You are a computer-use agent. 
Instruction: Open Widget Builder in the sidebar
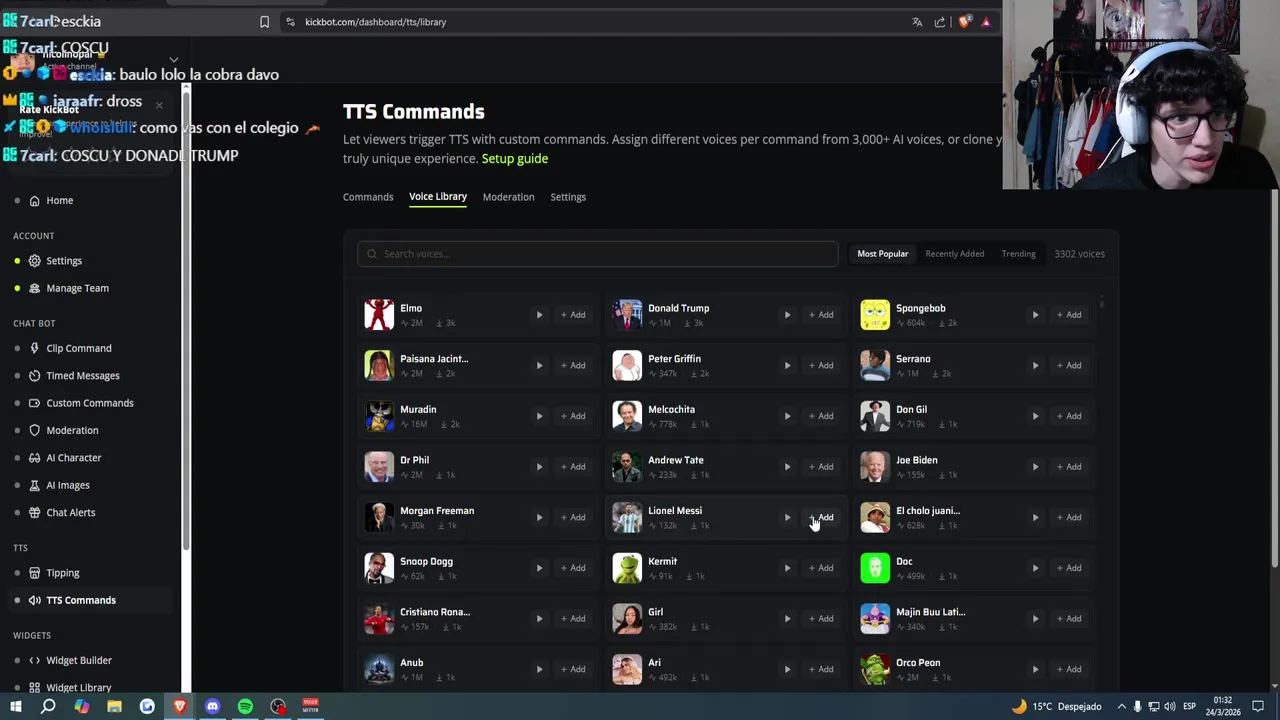click(x=79, y=660)
